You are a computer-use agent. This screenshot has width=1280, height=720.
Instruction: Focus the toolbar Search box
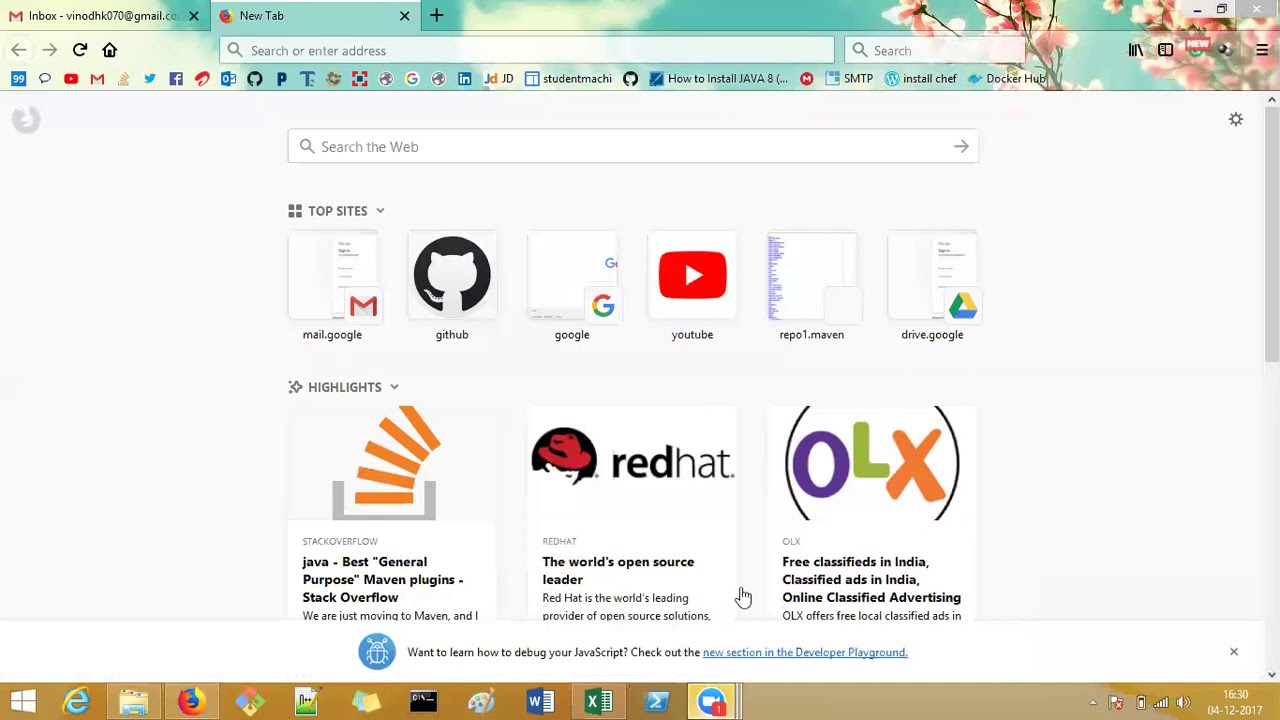pos(935,50)
